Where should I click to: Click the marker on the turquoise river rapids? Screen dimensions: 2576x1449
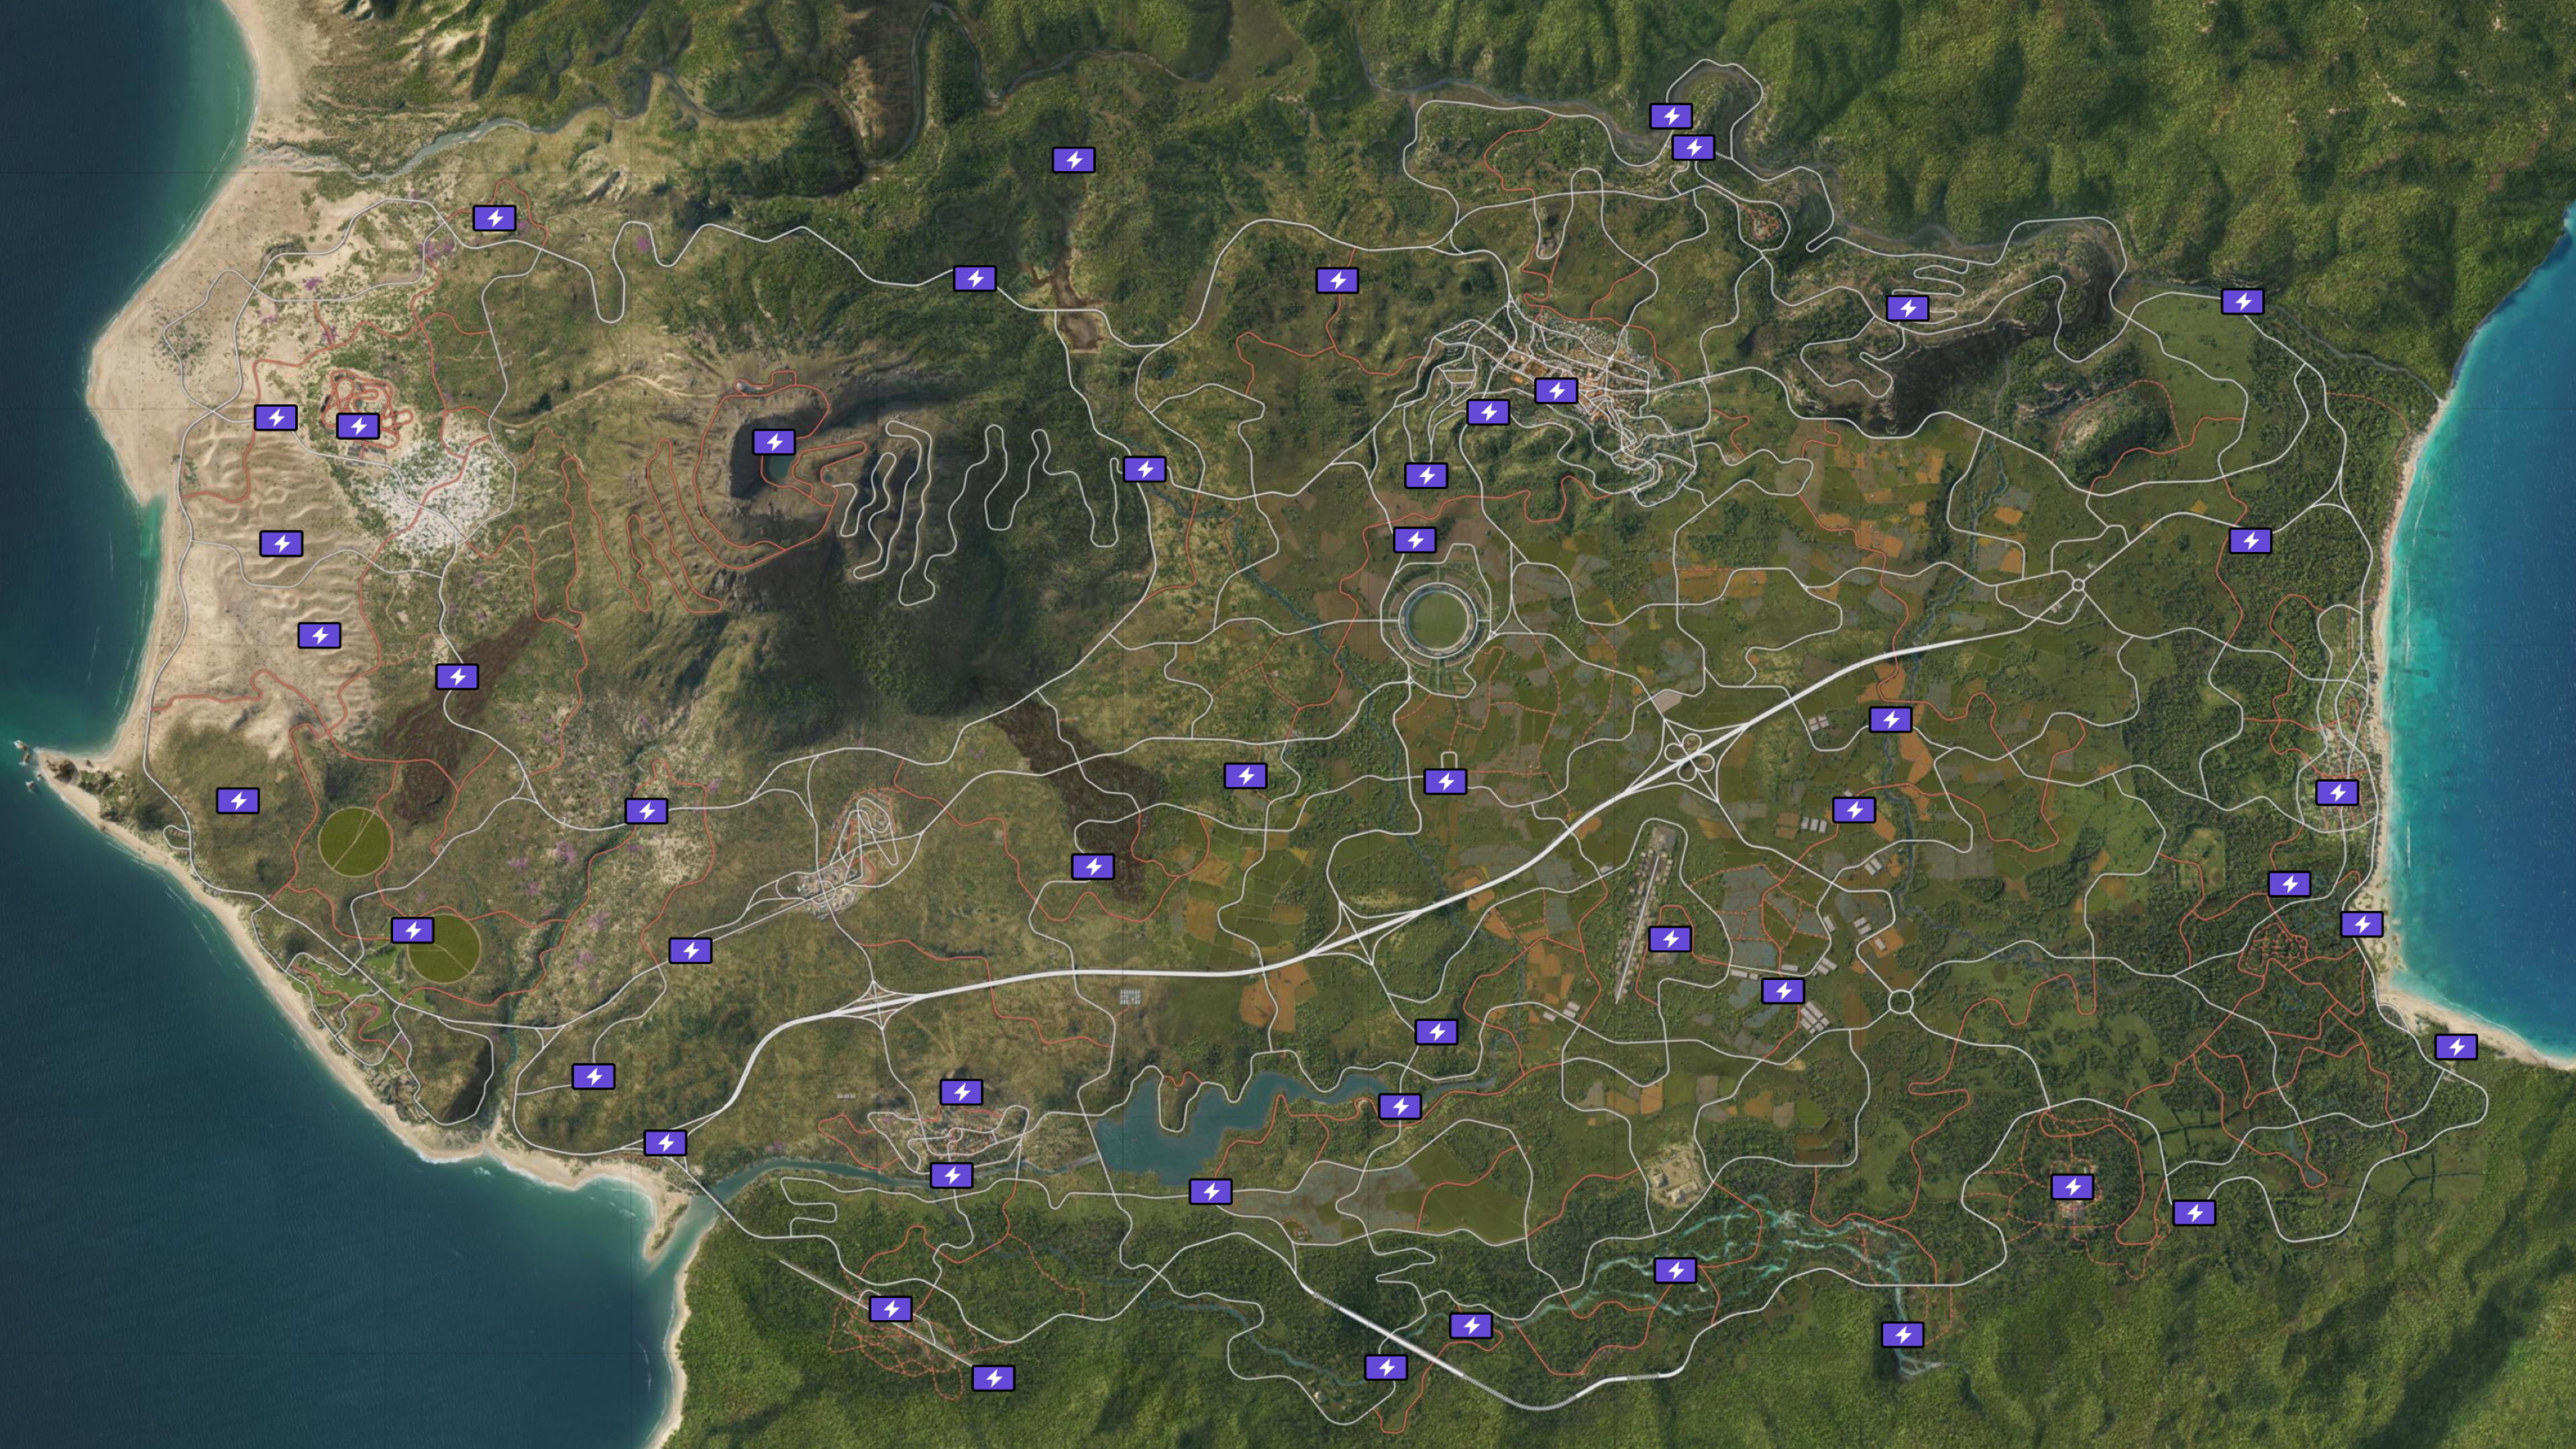pyautogui.click(x=1674, y=1271)
